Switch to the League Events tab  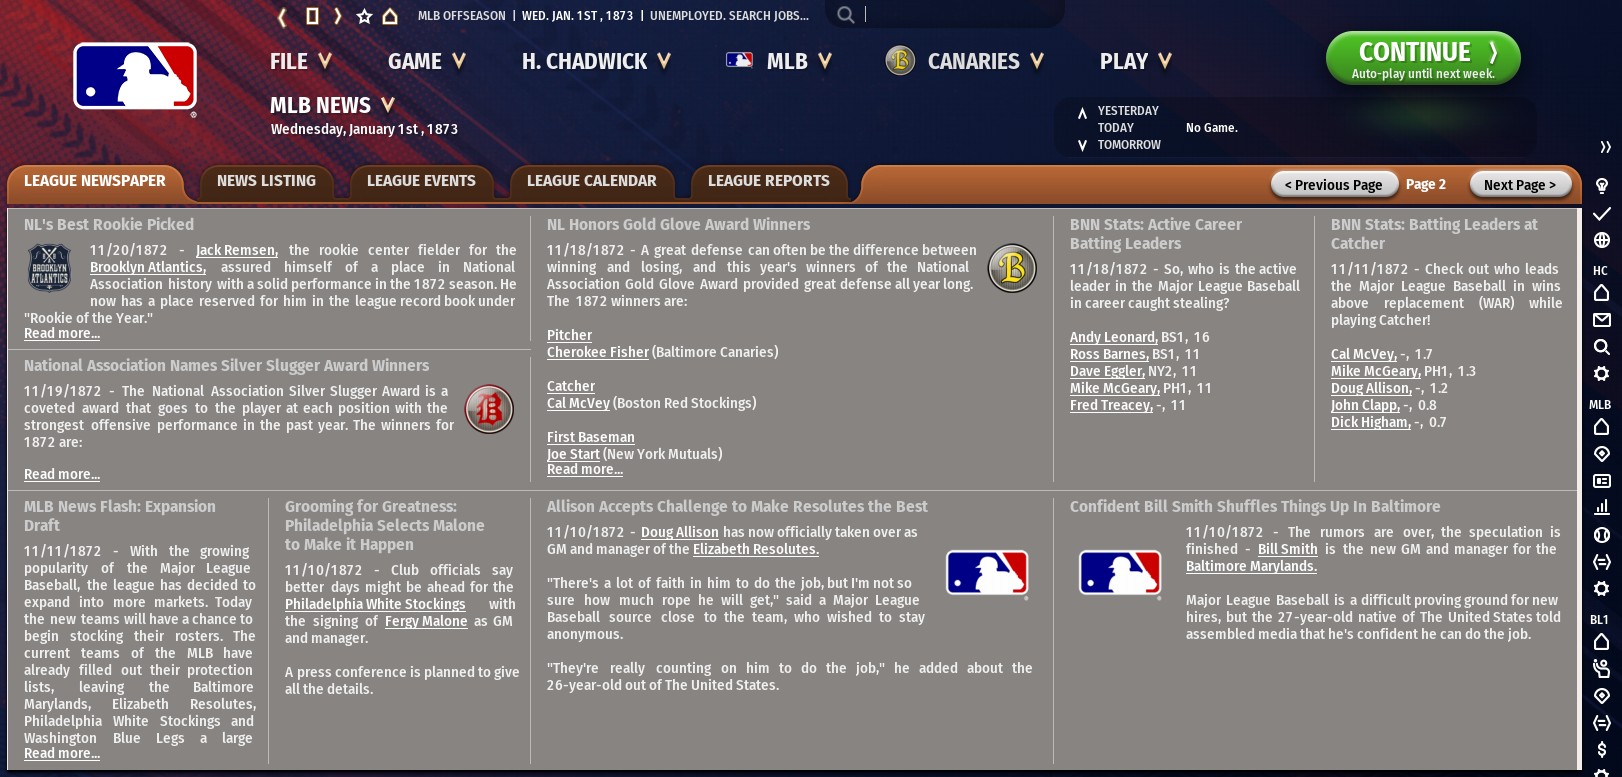click(x=421, y=181)
